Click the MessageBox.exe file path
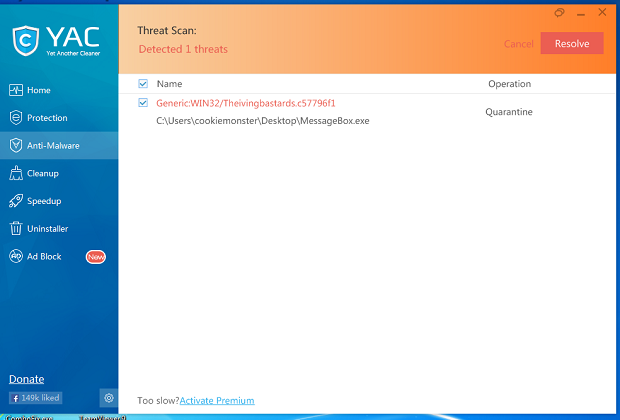 point(263,121)
